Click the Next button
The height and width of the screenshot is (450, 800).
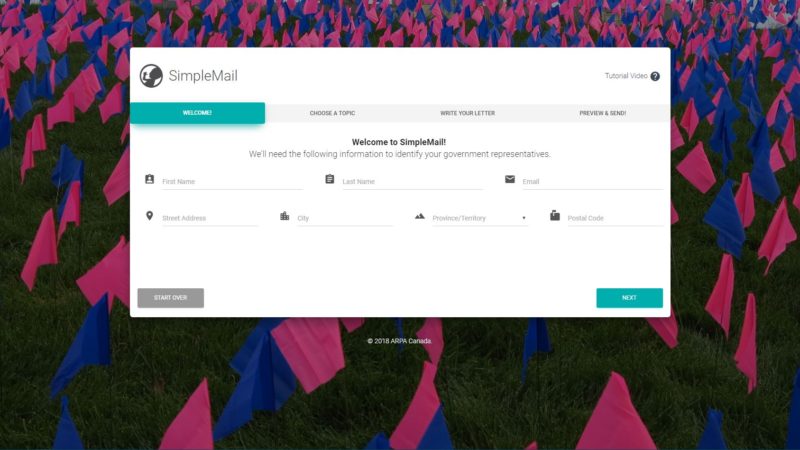coord(629,298)
